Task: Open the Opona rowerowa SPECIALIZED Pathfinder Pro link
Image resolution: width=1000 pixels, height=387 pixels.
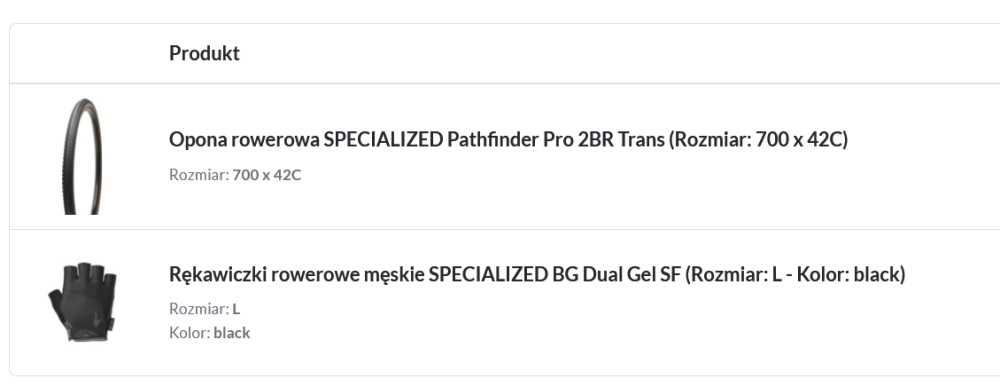Action: [508, 139]
